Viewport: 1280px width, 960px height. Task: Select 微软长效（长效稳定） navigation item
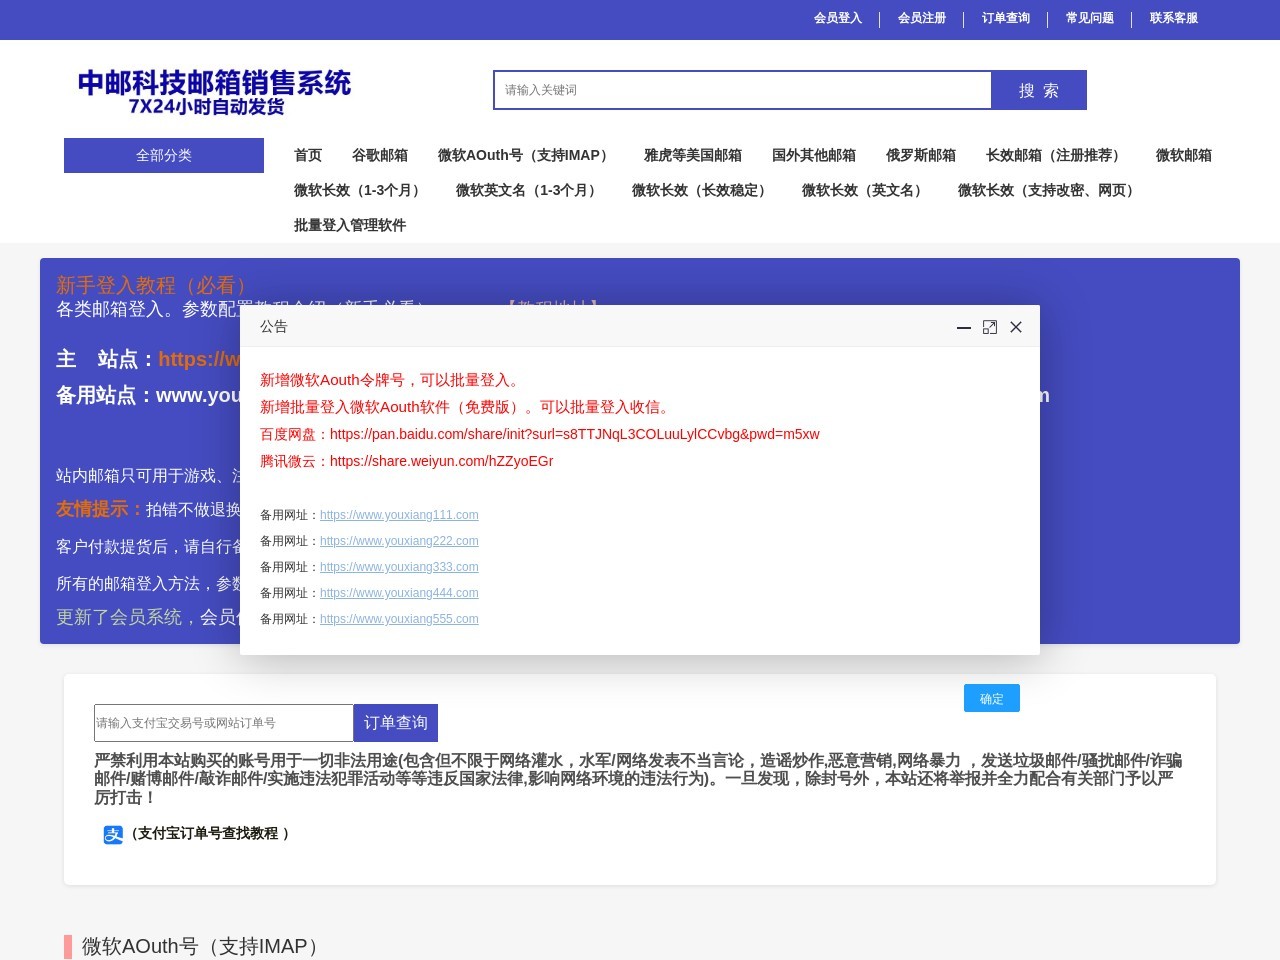(702, 190)
